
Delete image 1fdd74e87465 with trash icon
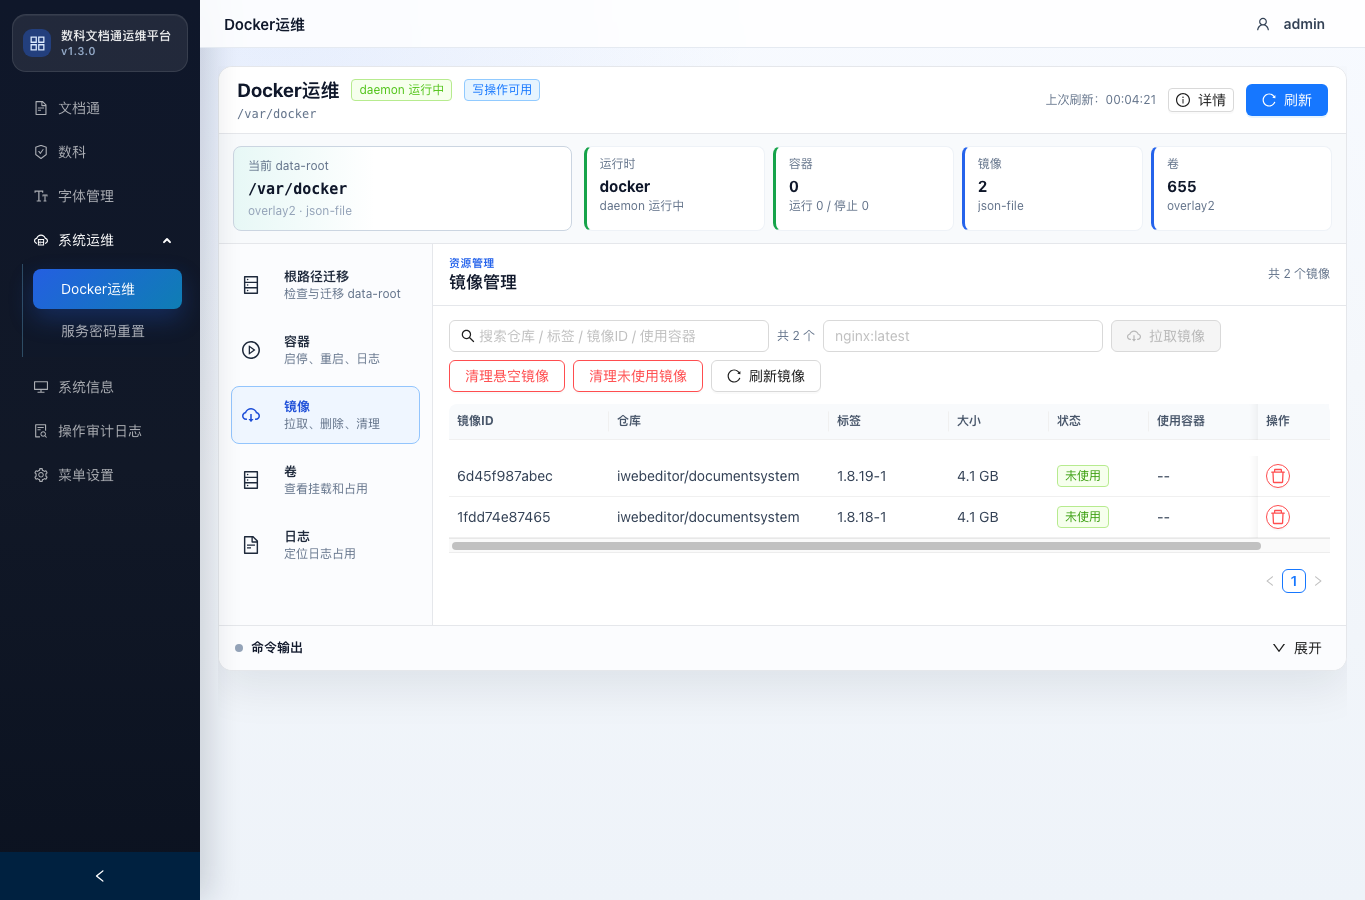(1278, 517)
